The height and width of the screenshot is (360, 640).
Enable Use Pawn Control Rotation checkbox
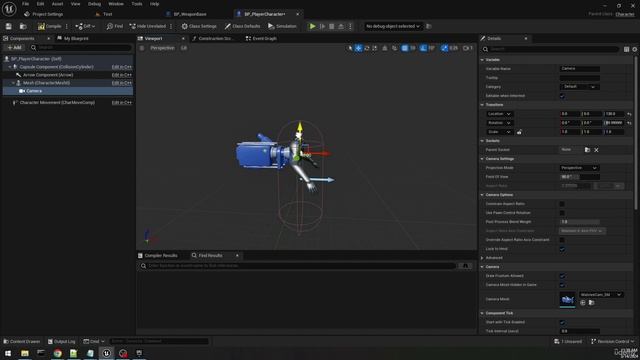click(562, 213)
